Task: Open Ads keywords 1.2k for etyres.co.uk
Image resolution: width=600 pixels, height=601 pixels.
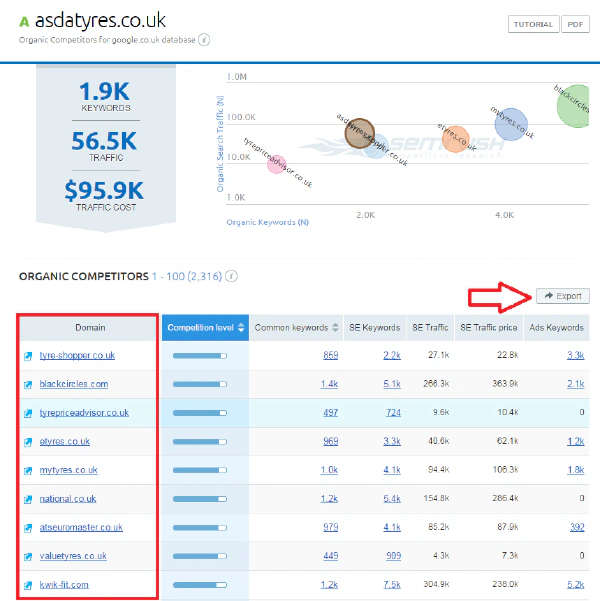Action: coord(575,441)
